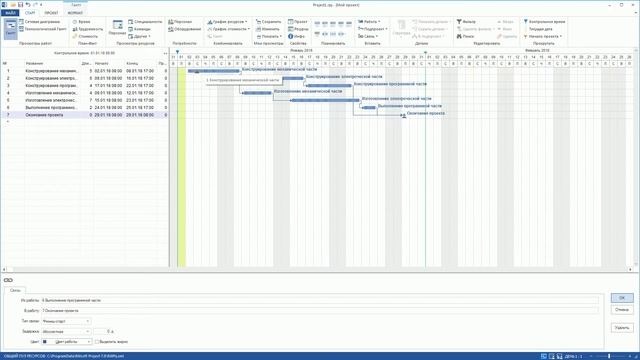Confirm with the OK button
The width and height of the screenshot is (640, 360).
tap(622, 298)
